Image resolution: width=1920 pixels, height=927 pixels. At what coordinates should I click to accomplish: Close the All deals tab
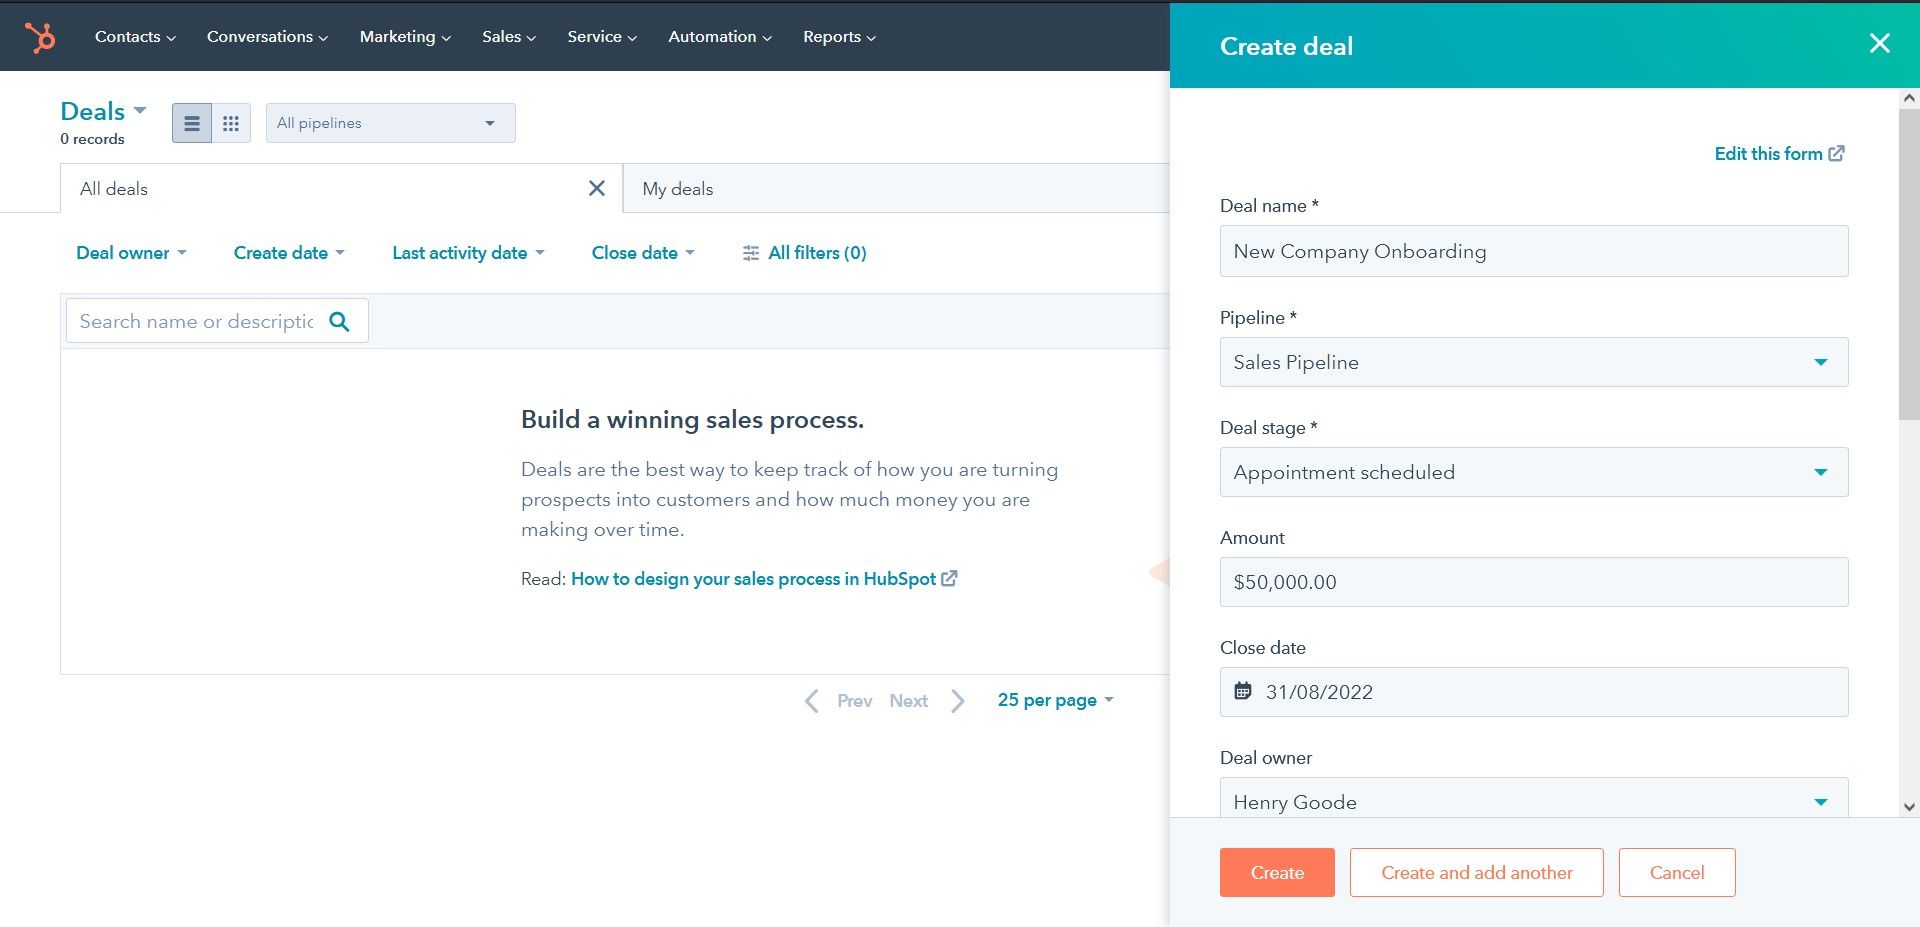pyautogui.click(x=597, y=188)
